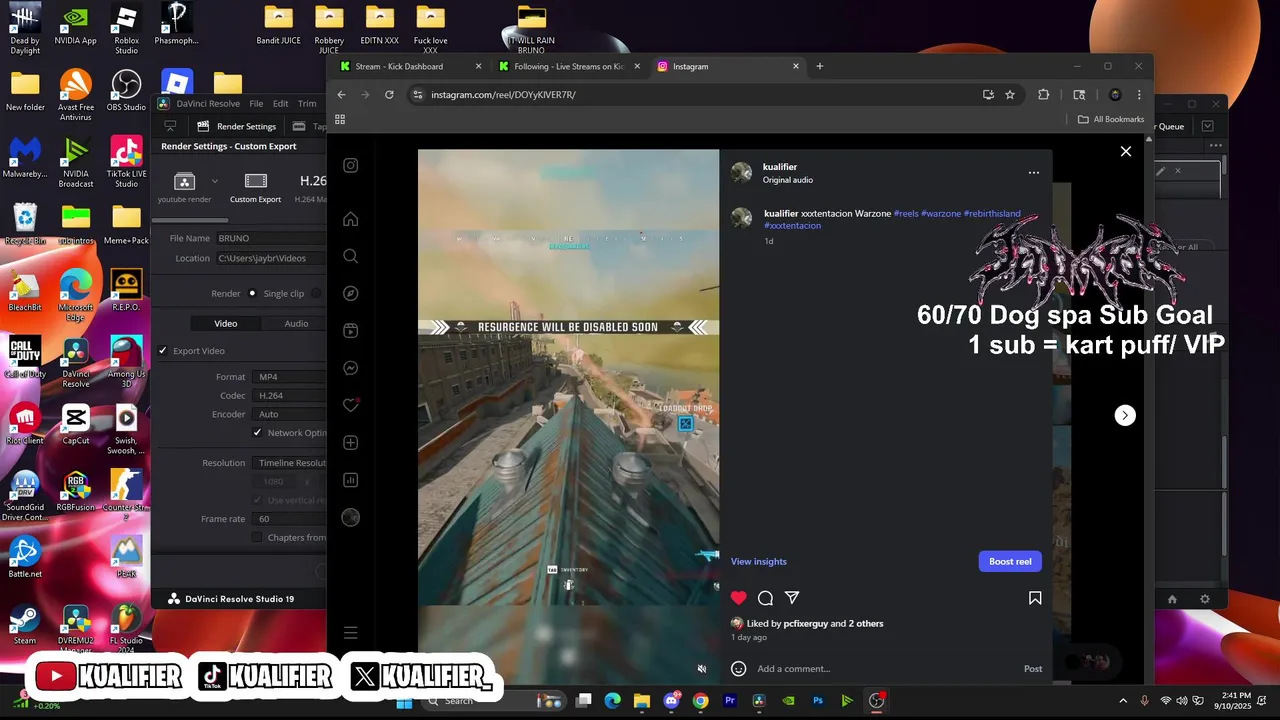
Task: Bookmark this page with the Chrome star icon
Action: [x=1010, y=94]
